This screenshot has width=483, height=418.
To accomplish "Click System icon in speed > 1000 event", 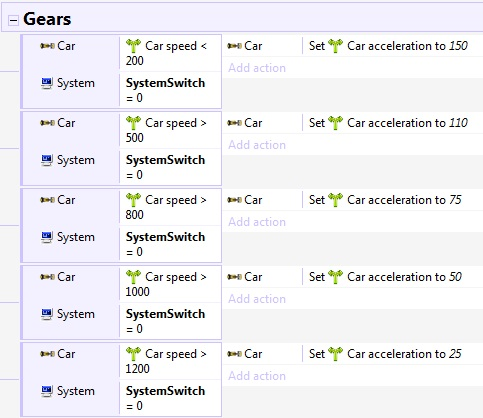I will 47,314.
